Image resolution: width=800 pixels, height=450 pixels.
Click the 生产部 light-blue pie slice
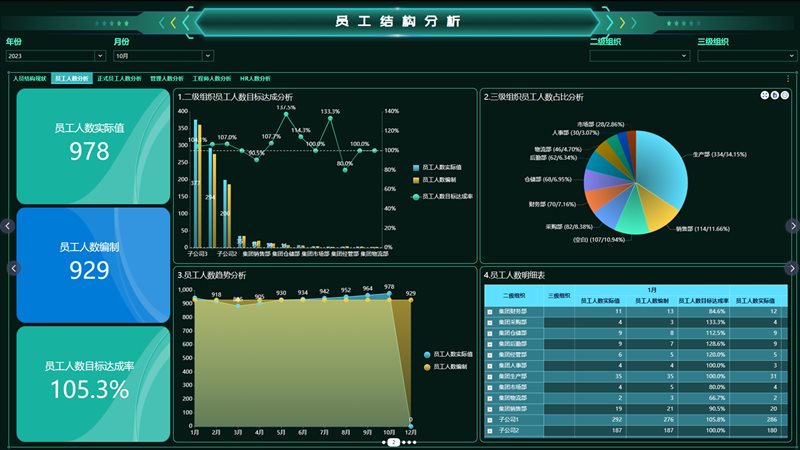click(x=663, y=168)
